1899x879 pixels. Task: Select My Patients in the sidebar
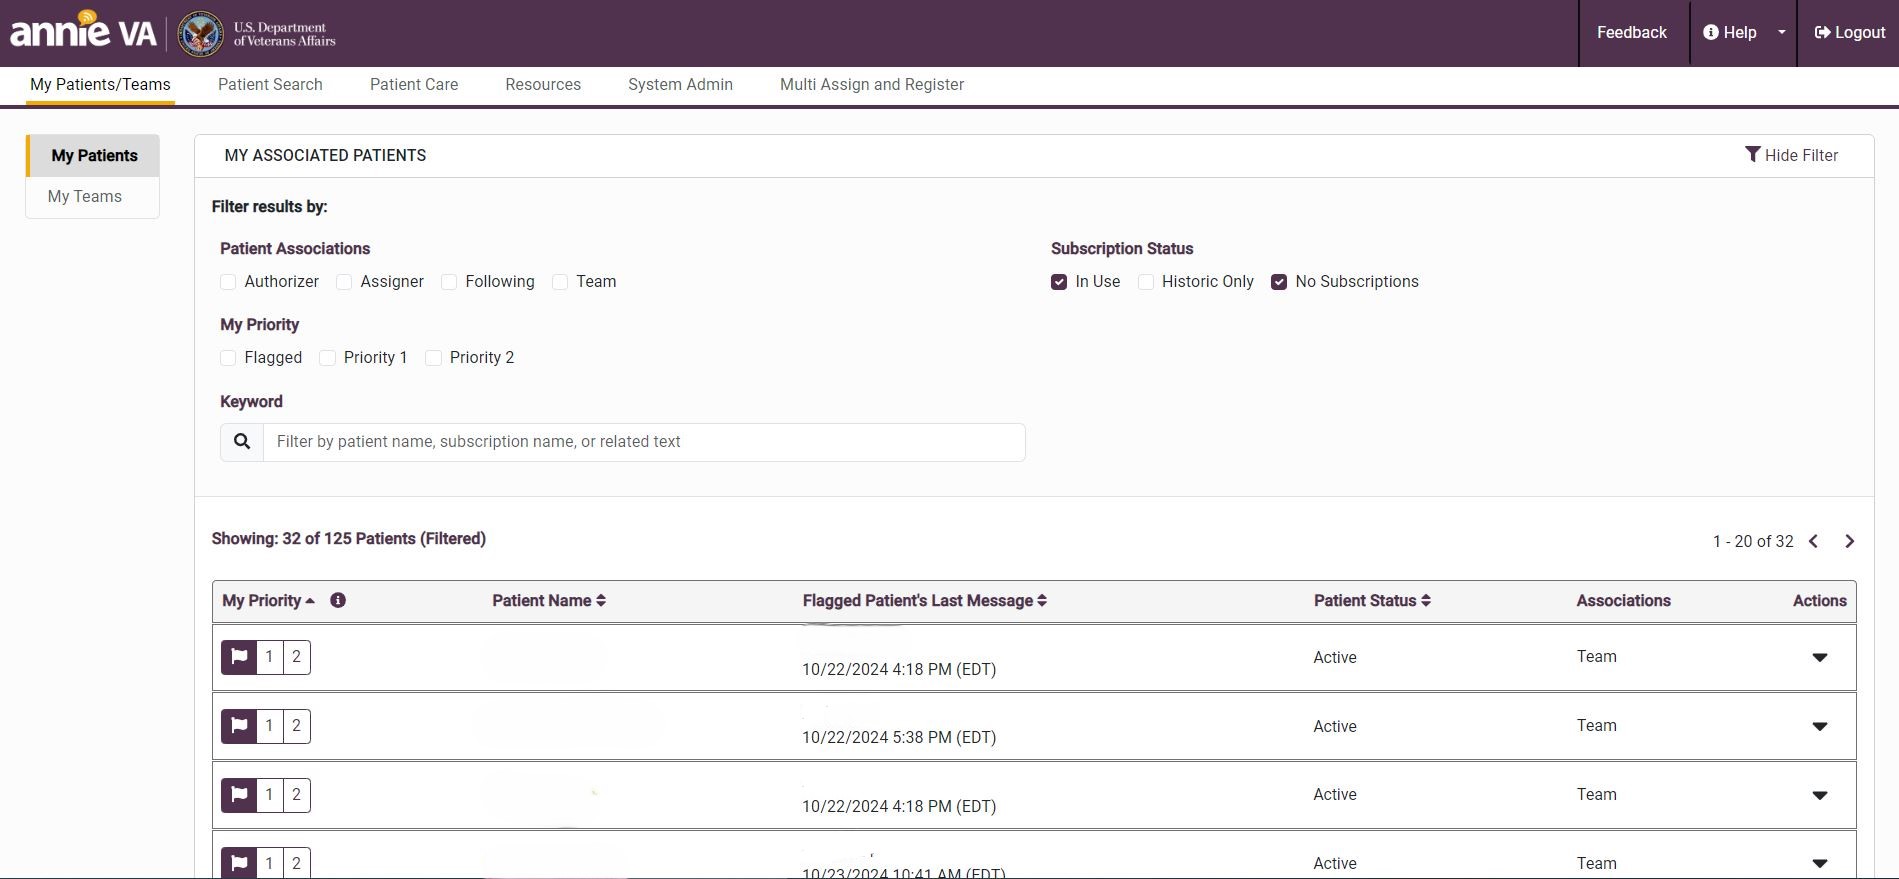[x=93, y=156]
